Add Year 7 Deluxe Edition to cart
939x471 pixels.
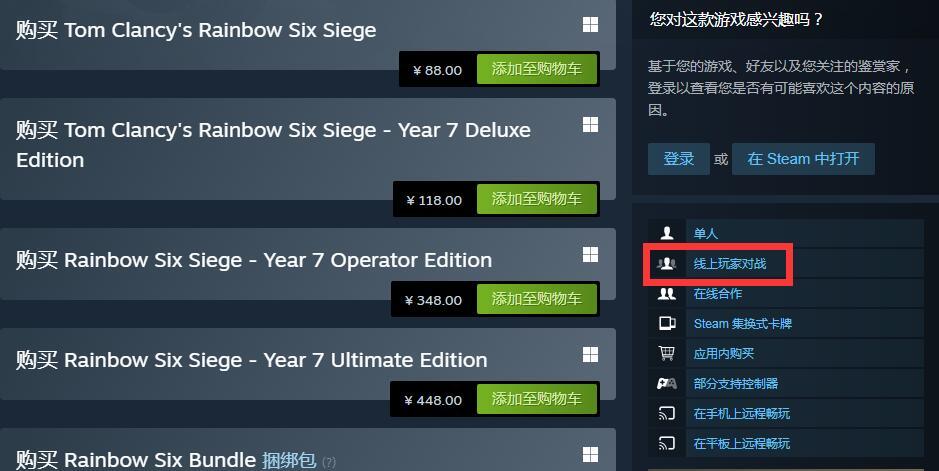tap(537, 199)
